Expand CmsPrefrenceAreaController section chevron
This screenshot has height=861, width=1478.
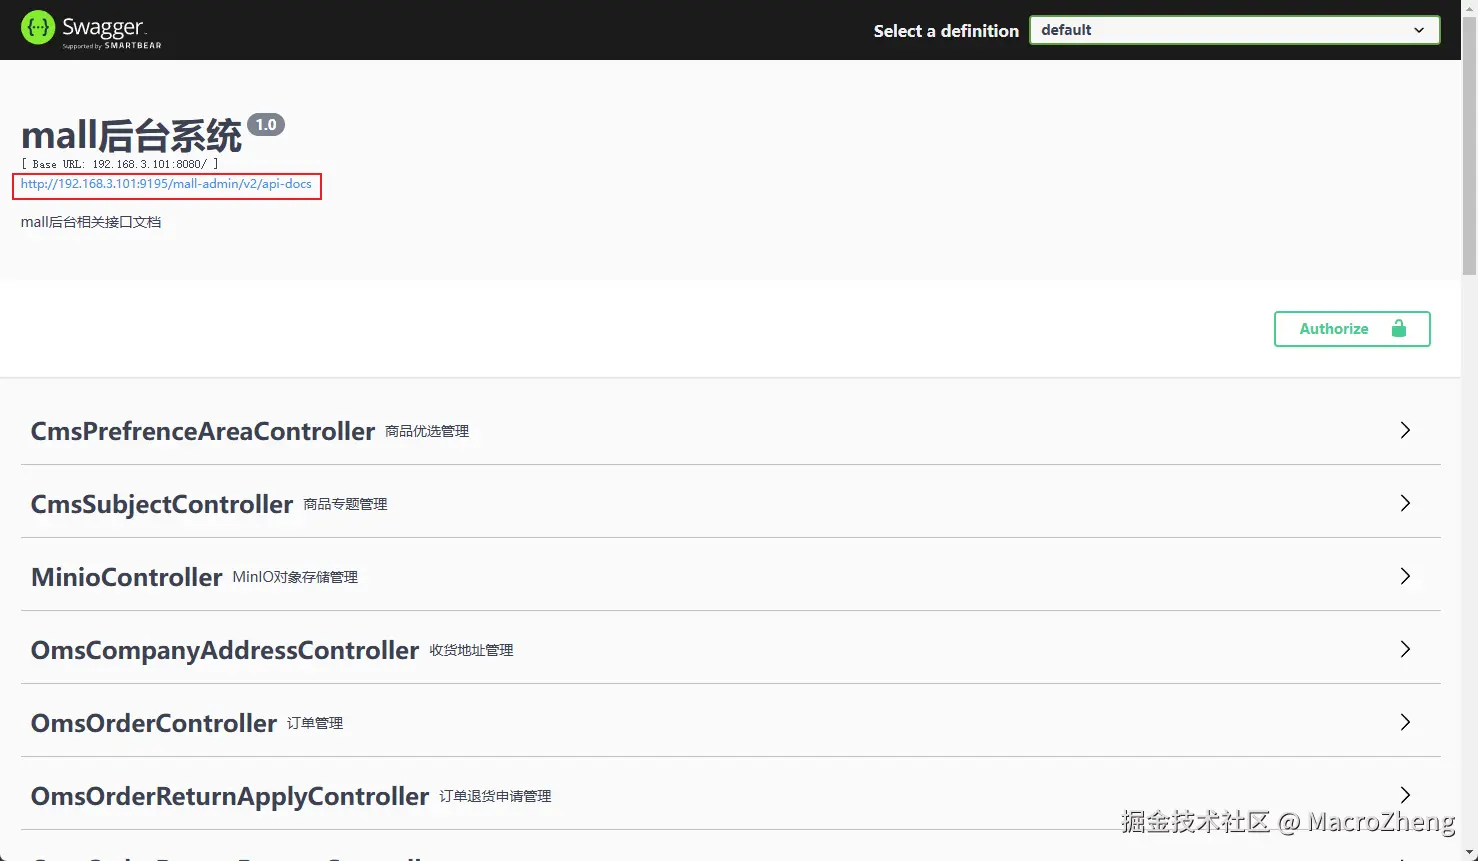tap(1405, 430)
